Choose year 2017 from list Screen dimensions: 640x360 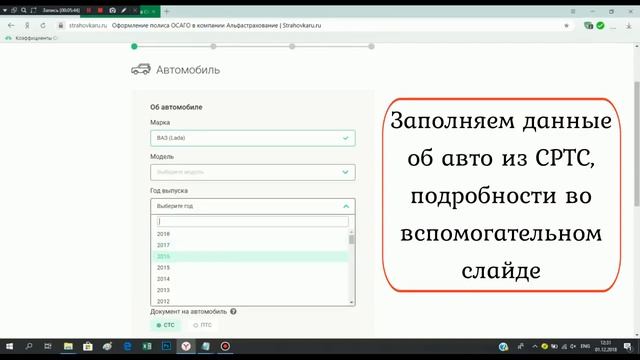point(250,245)
